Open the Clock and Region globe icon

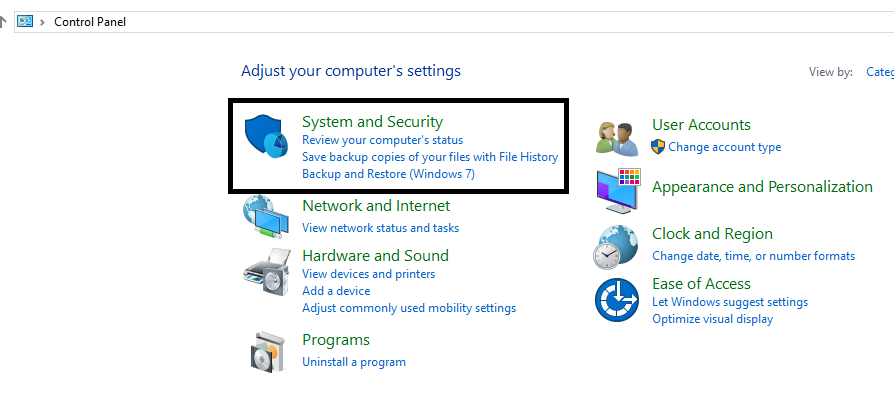point(616,247)
